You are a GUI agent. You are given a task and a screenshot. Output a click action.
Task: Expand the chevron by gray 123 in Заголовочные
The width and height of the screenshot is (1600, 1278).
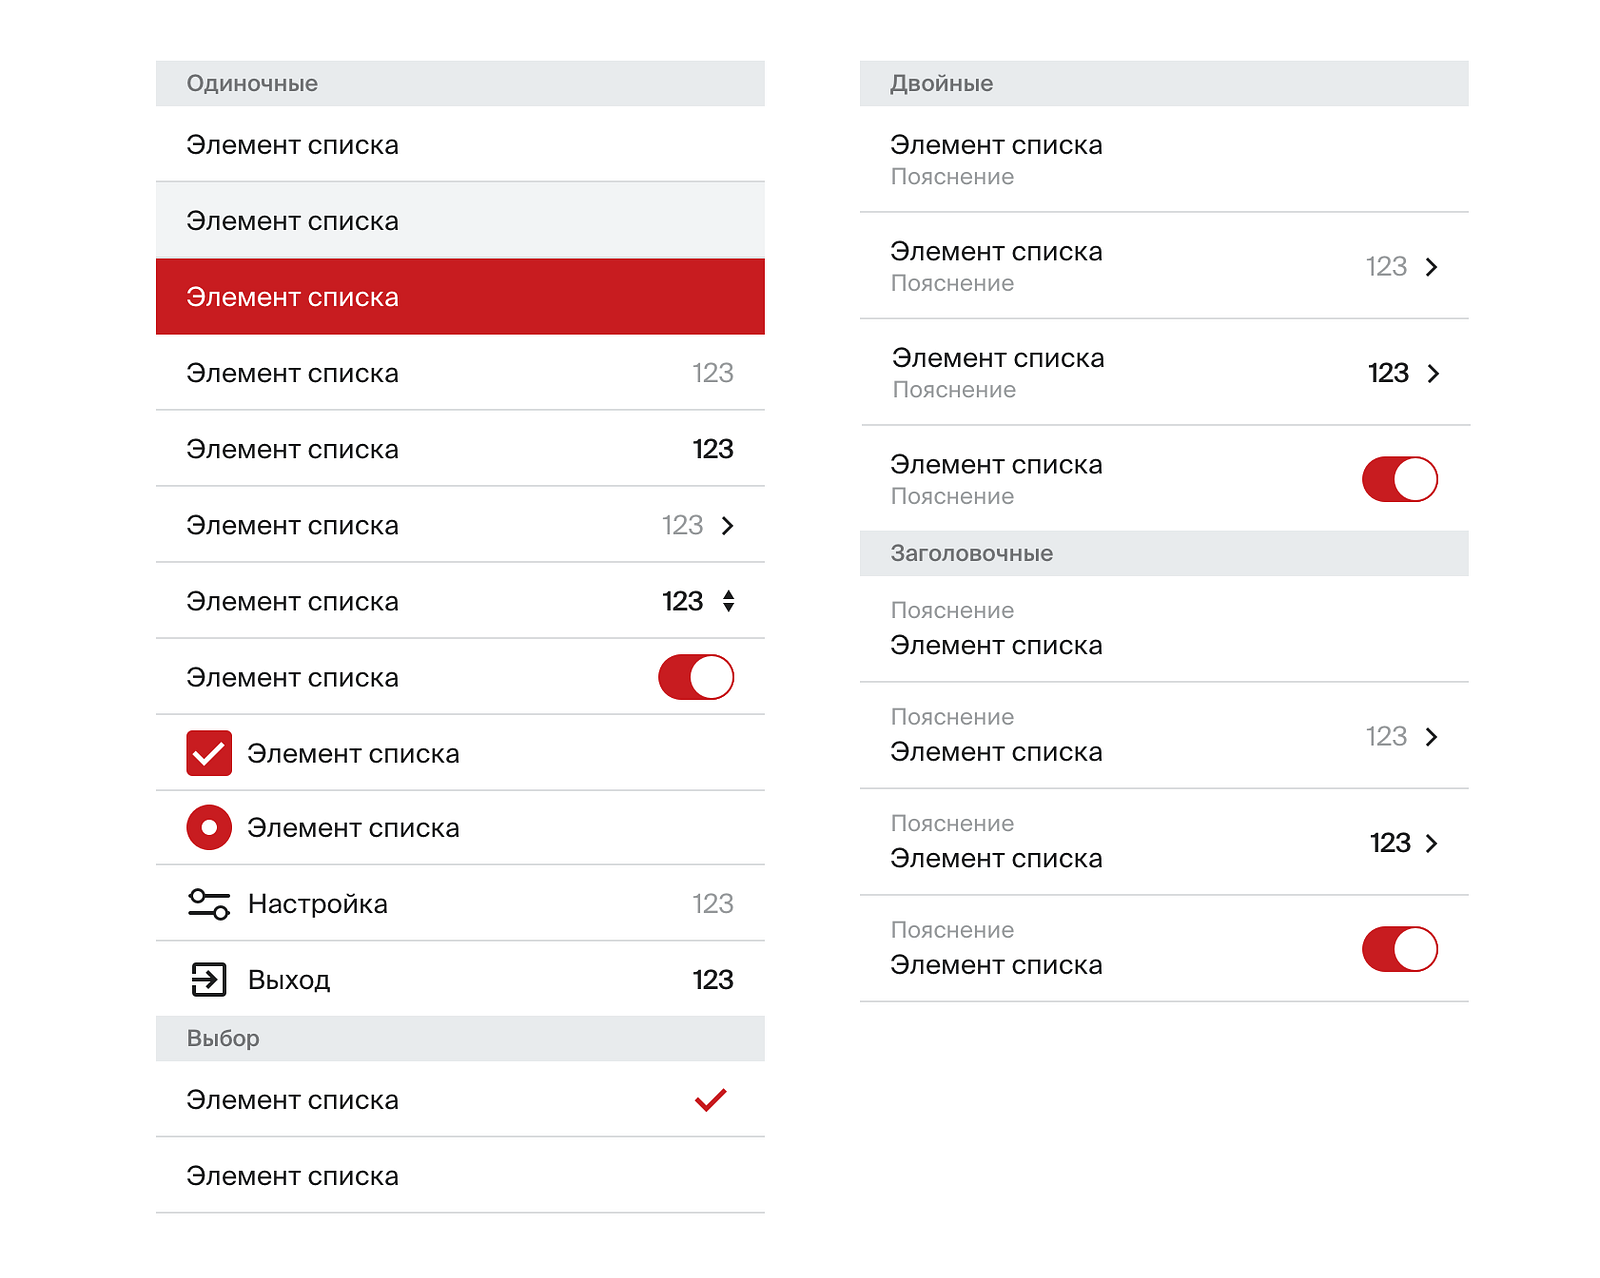[1432, 737]
